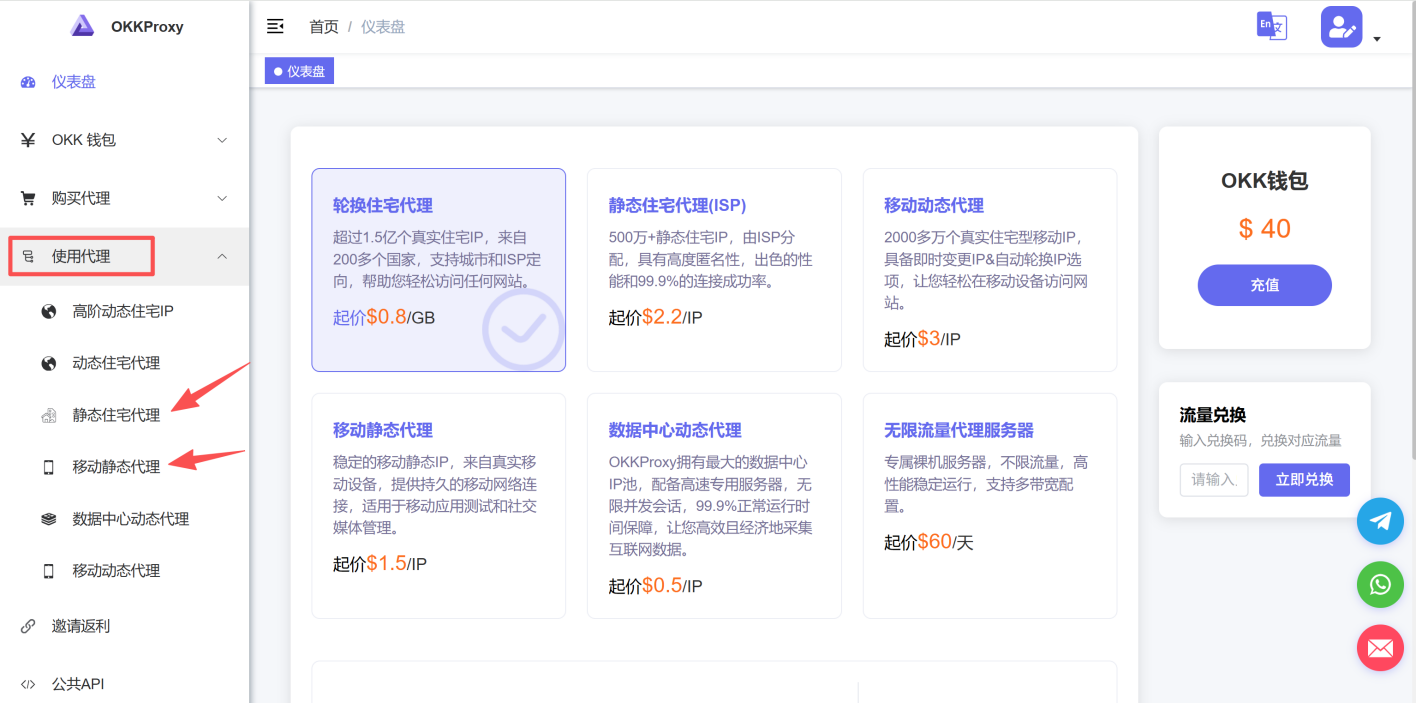Click the OKK钱包 card title
The image size is (1416, 703).
(x=1264, y=181)
